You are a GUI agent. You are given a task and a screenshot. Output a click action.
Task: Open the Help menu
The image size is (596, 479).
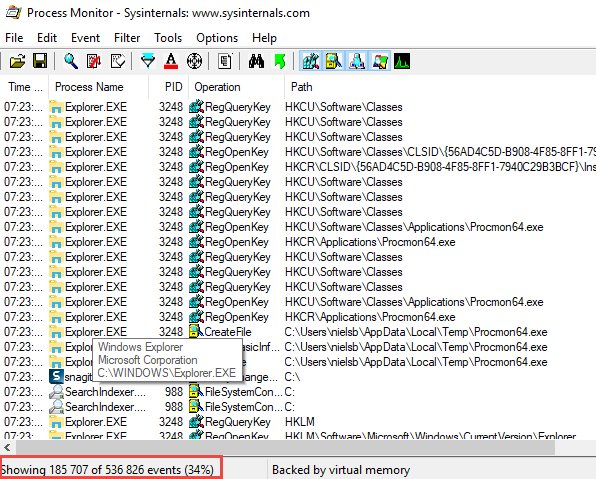click(x=264, y=38)
